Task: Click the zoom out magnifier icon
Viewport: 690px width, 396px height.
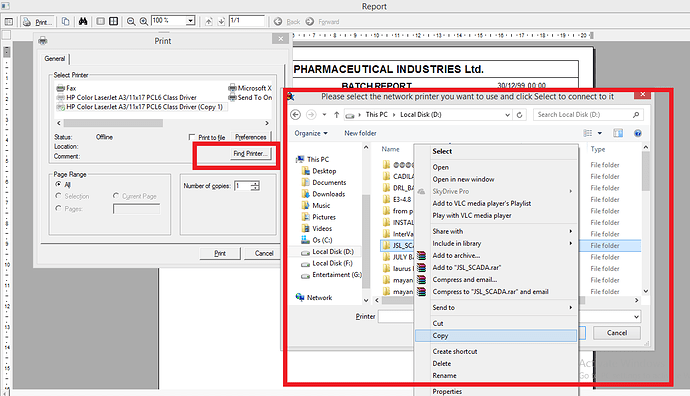Action: [131, 21]
